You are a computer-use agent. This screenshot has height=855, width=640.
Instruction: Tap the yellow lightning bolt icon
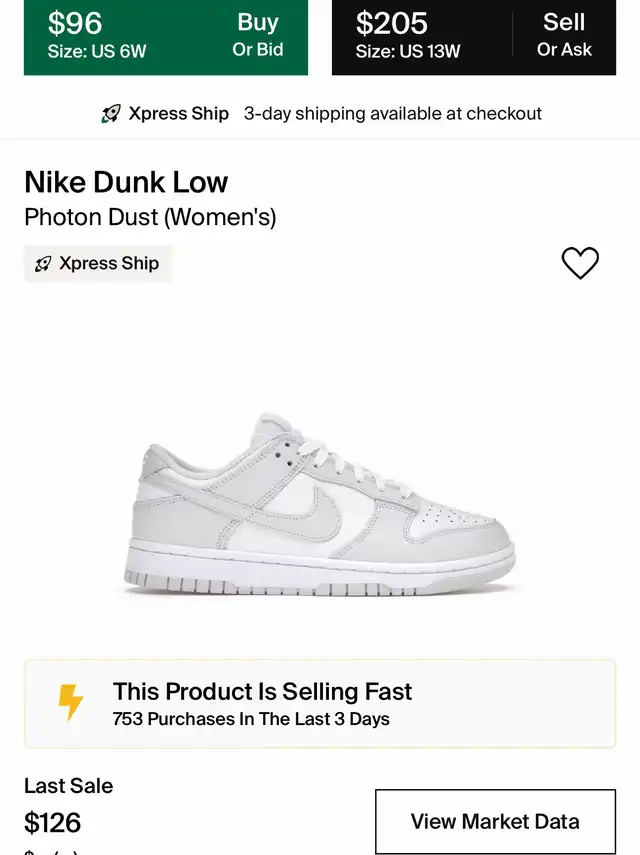point(71,703)
